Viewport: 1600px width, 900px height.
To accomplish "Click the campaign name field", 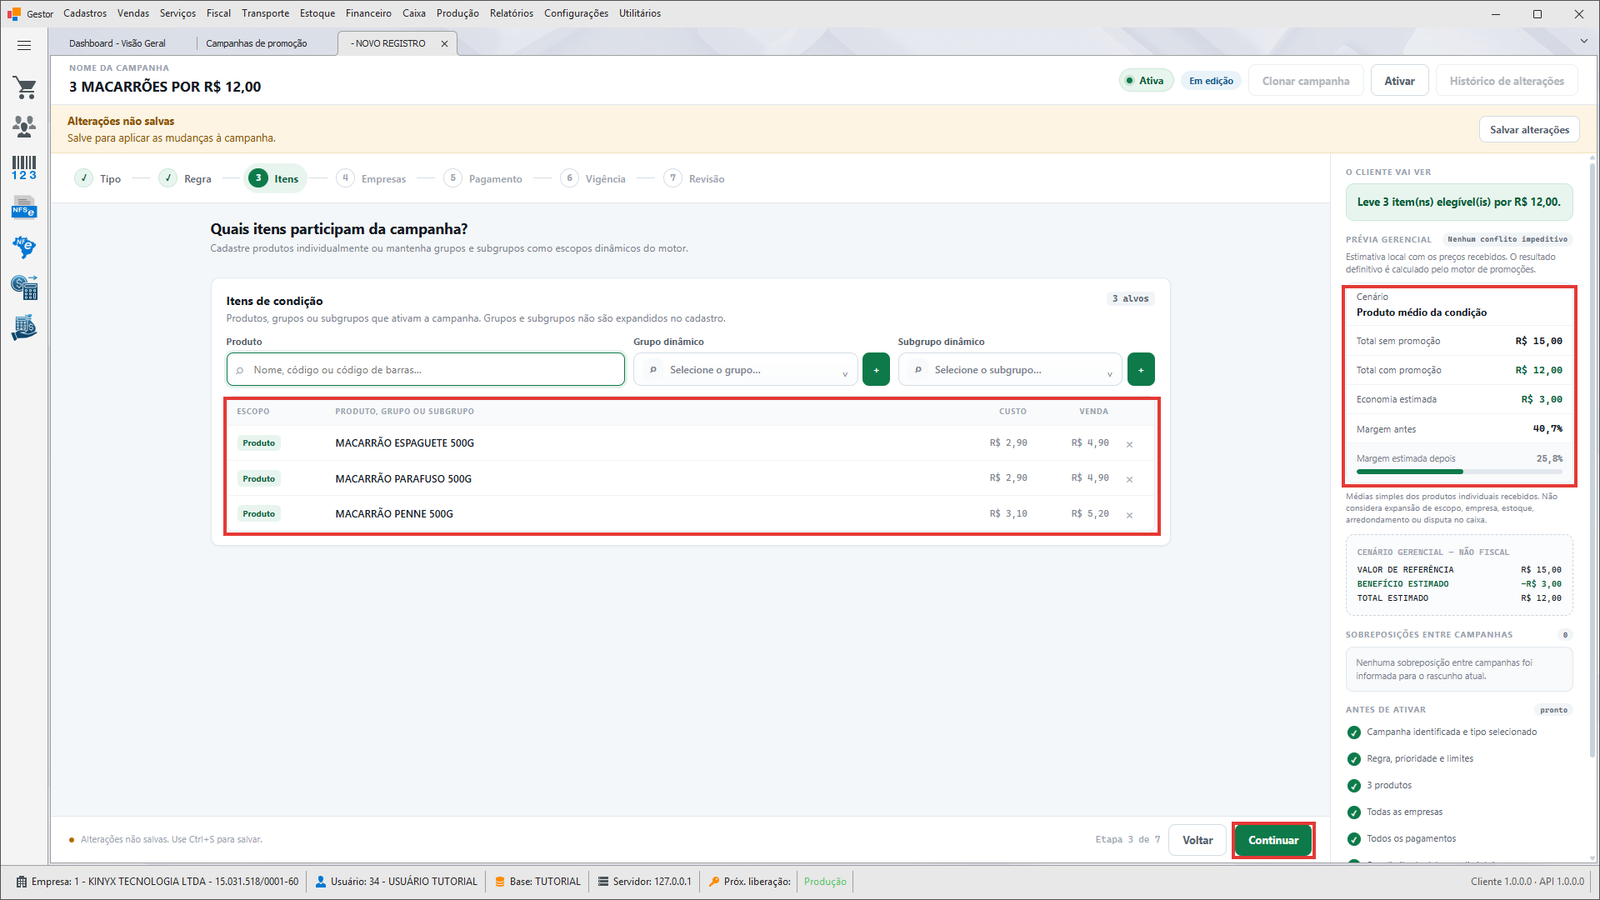I will (x=165, y=87).
